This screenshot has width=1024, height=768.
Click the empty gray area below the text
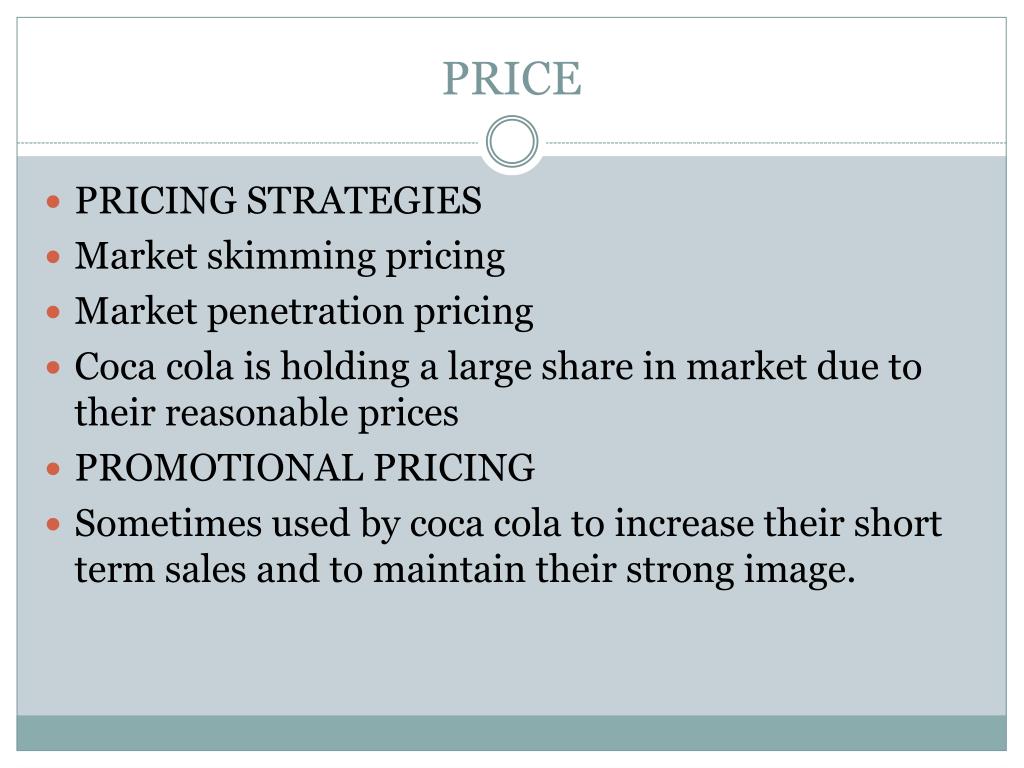(512, 653)
